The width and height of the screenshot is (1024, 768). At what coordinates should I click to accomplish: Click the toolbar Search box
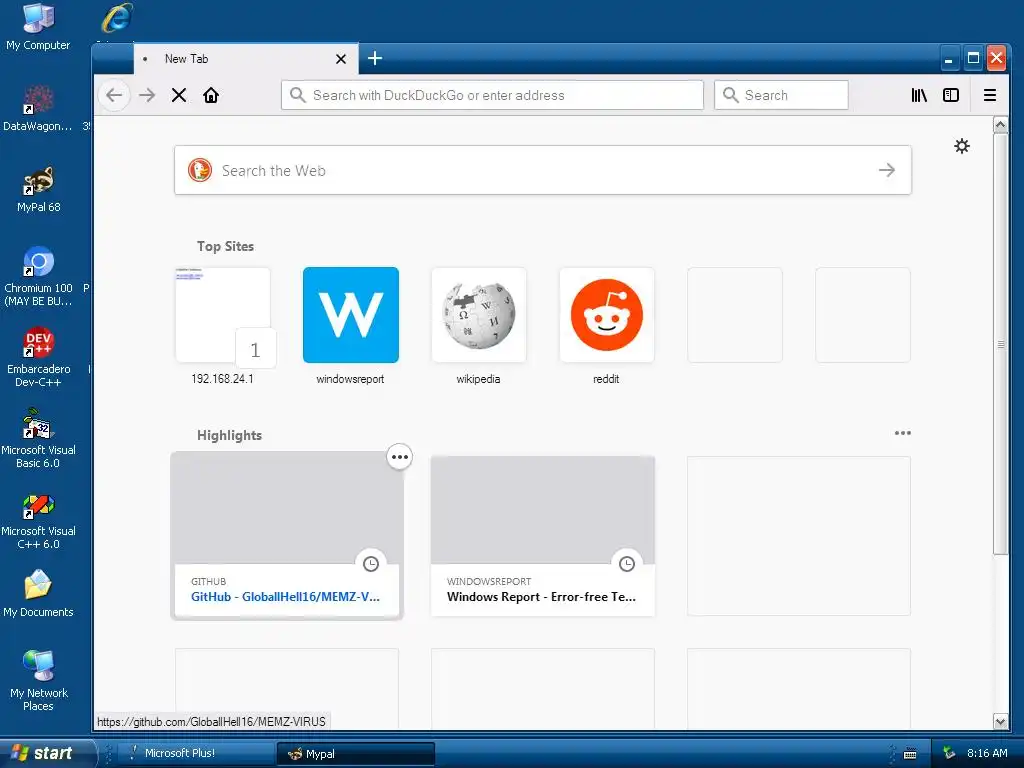coord(781,95)
